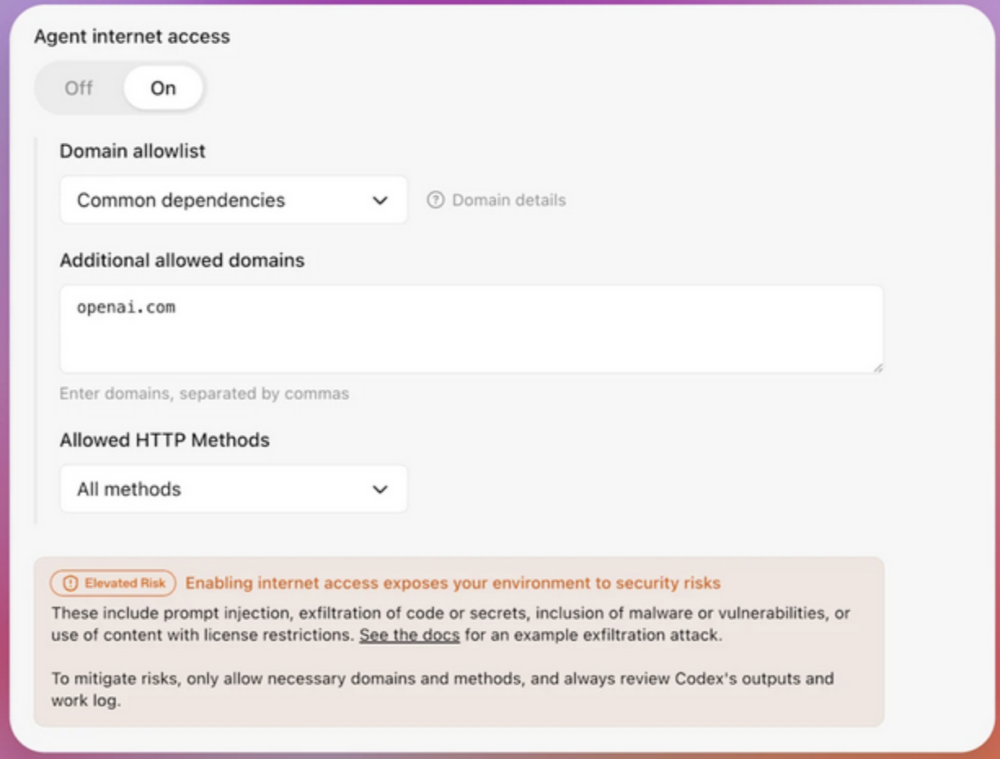This screenshot has height=759, width=1000.
Task: Expand the All methods HTTP dropdown
Action: click(x=233, y=489)
